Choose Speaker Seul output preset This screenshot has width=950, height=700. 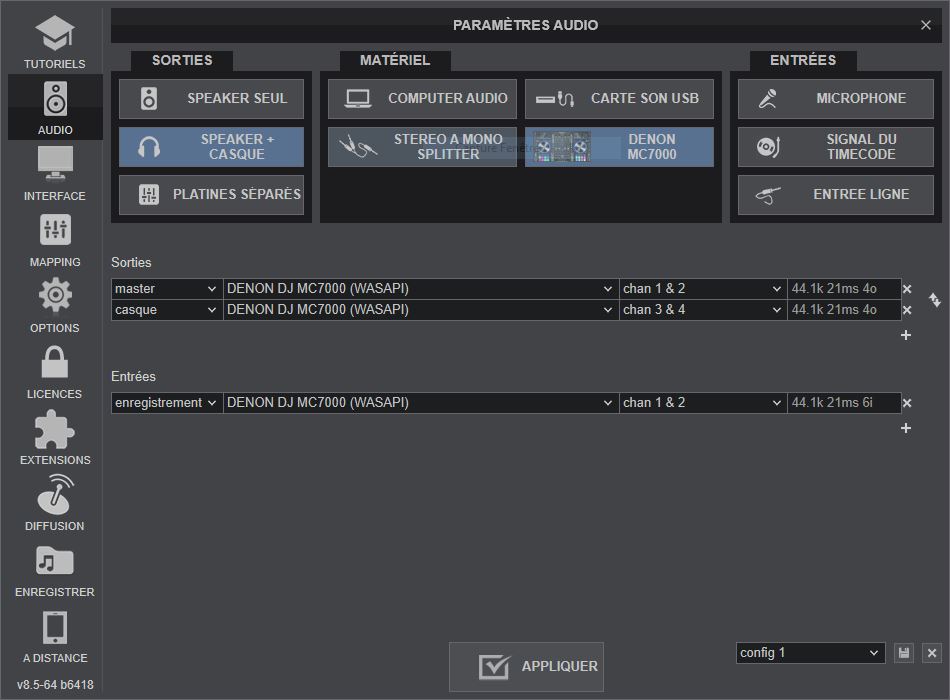pyautogui.click(x=211, y=98)
